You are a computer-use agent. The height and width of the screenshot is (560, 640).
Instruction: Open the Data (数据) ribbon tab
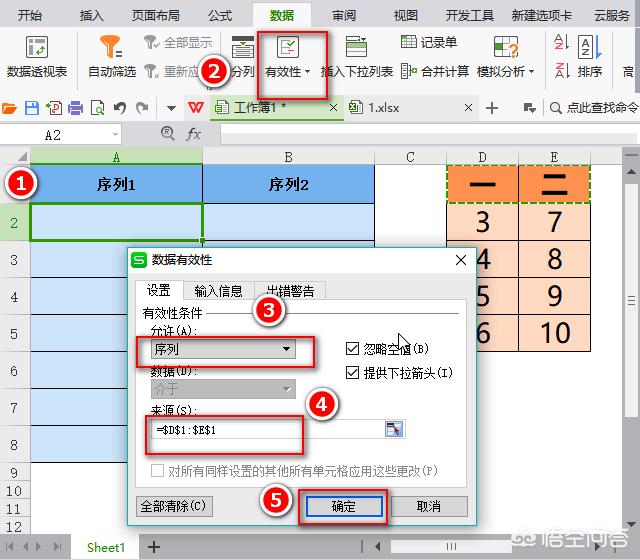pyautogui.click(x=282, y=16)
